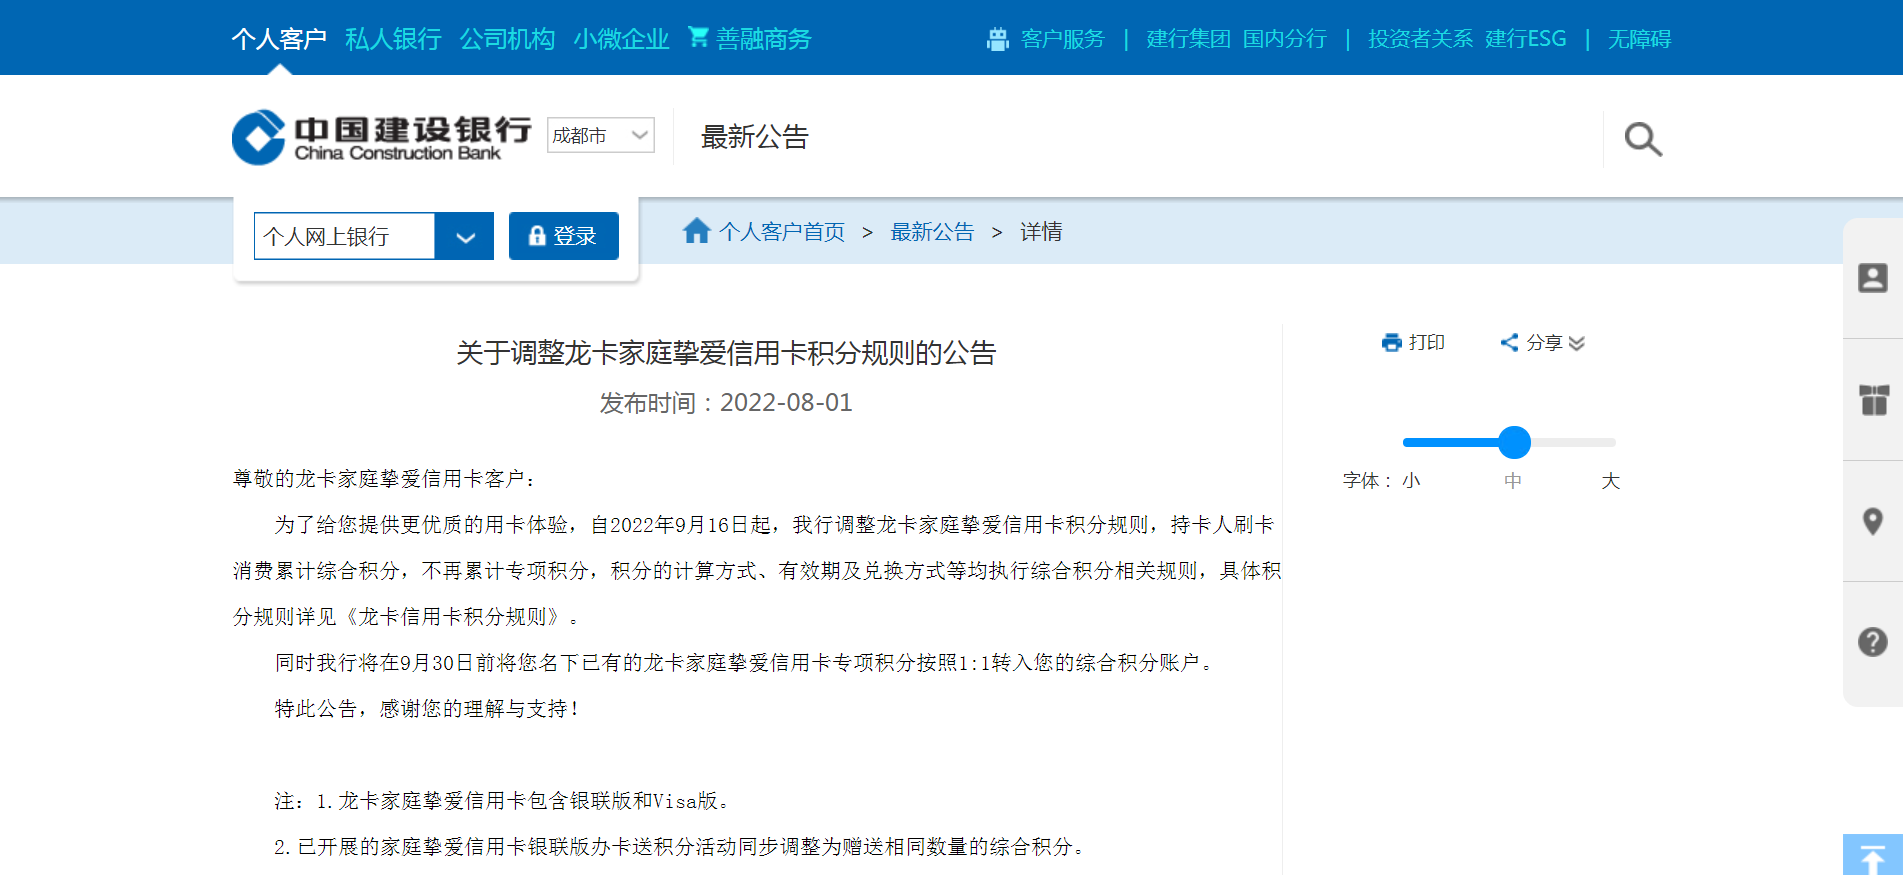This screenshot has width=1903, height=875.
Task: Open the 建行ESG link
Action: click(x=1526, y=39)
